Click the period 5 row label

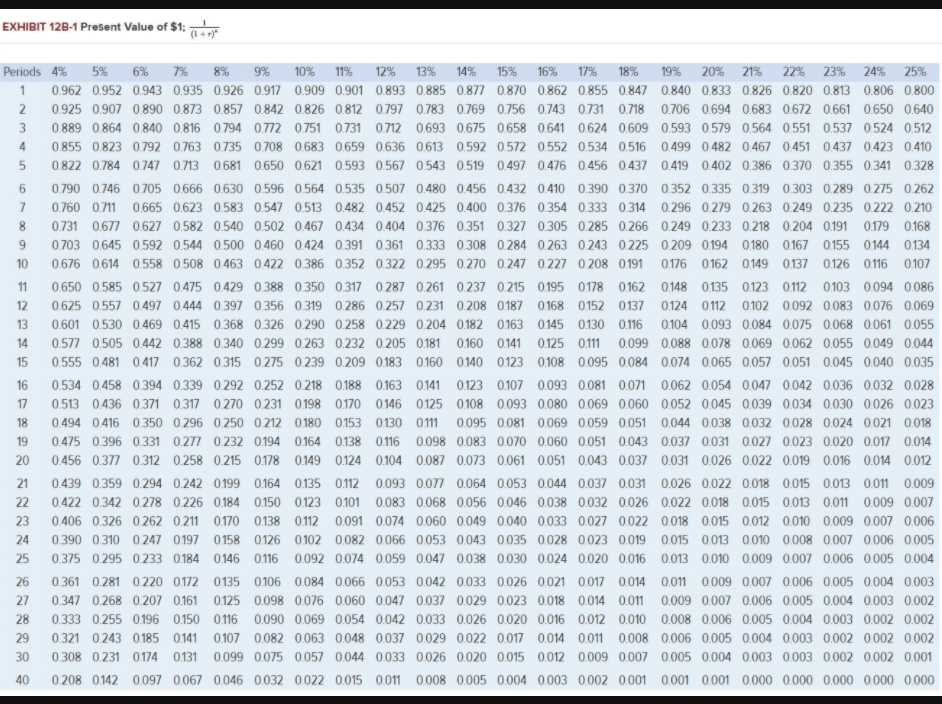pyautogui.click(x=22, y=166)
